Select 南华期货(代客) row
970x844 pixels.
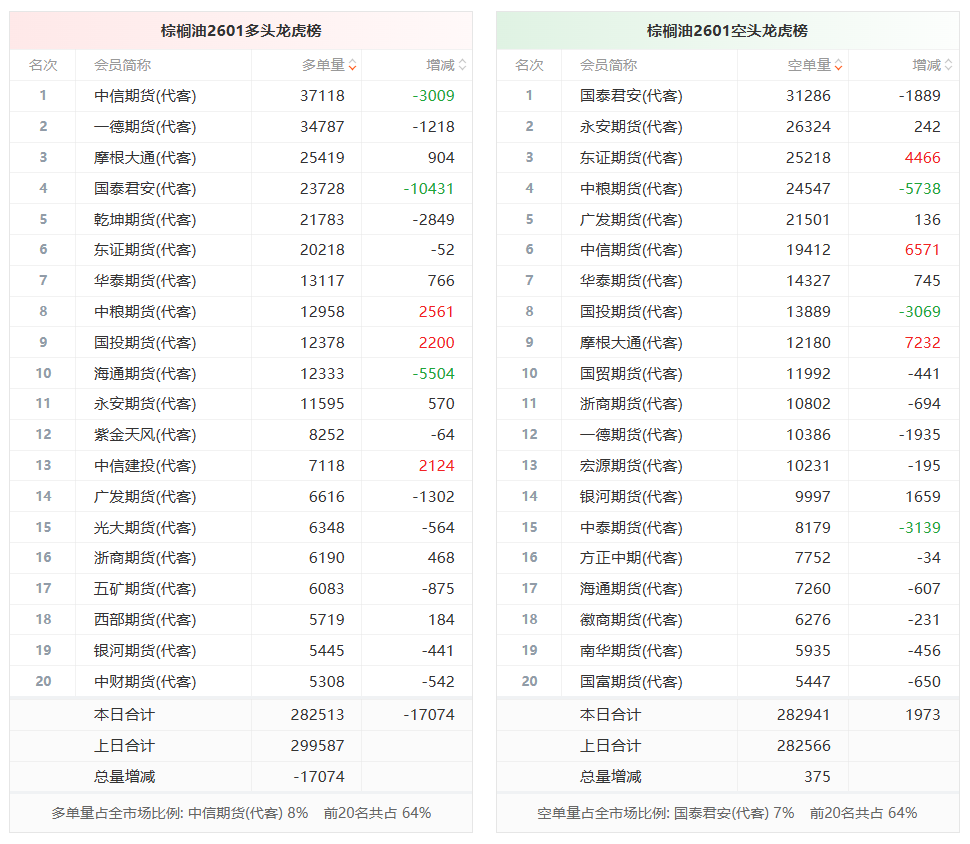[728, 651]
